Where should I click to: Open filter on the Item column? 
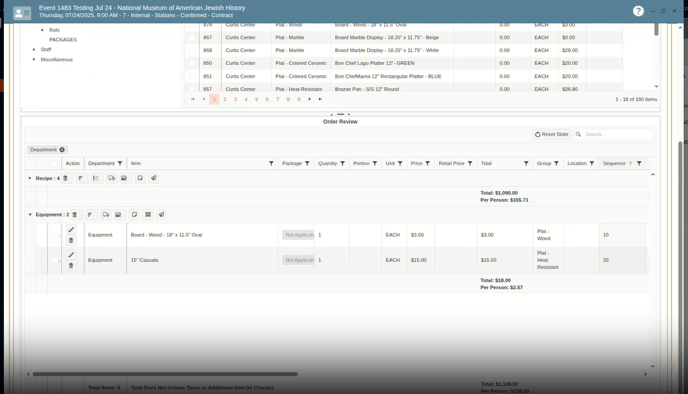(271, 163)
